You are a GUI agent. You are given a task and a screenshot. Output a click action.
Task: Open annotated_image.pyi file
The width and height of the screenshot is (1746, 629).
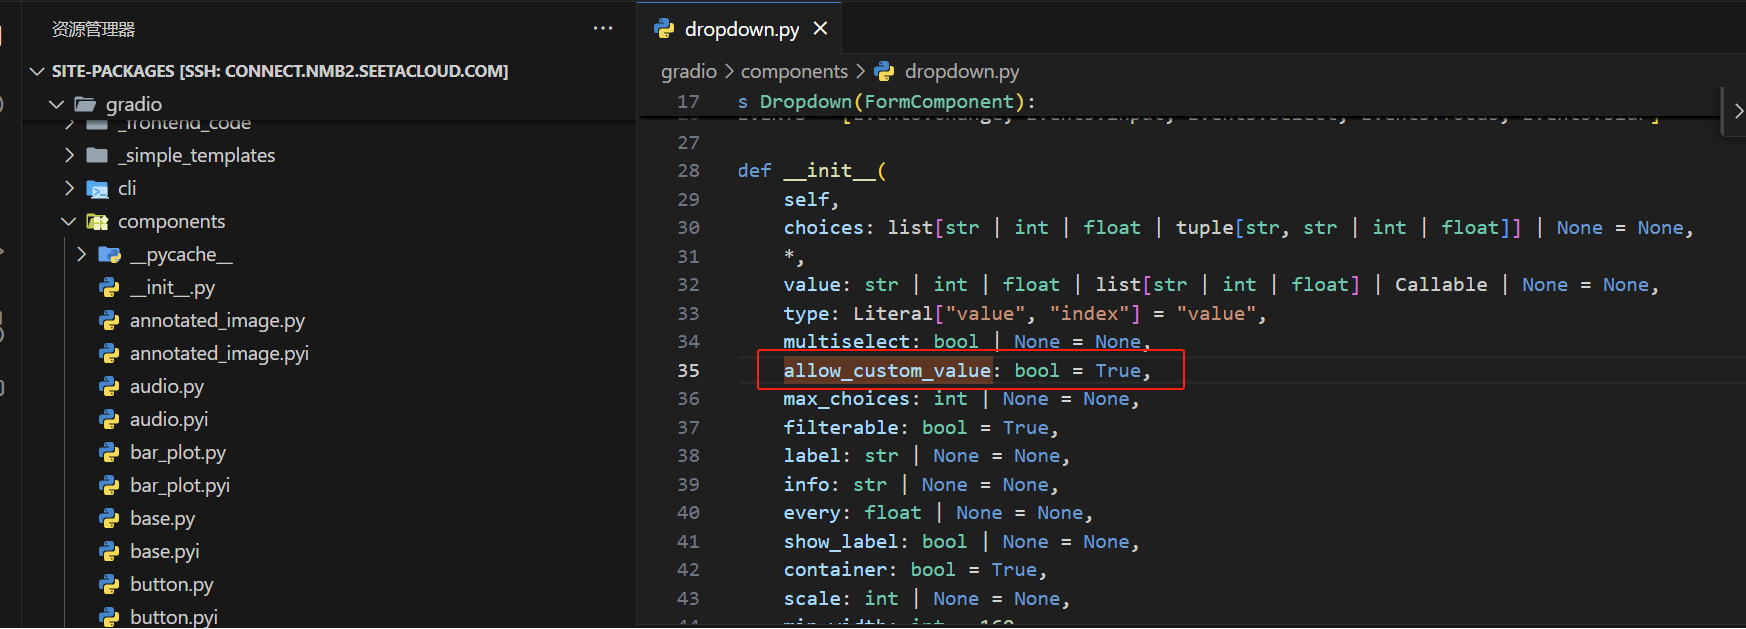click(219, 353)
